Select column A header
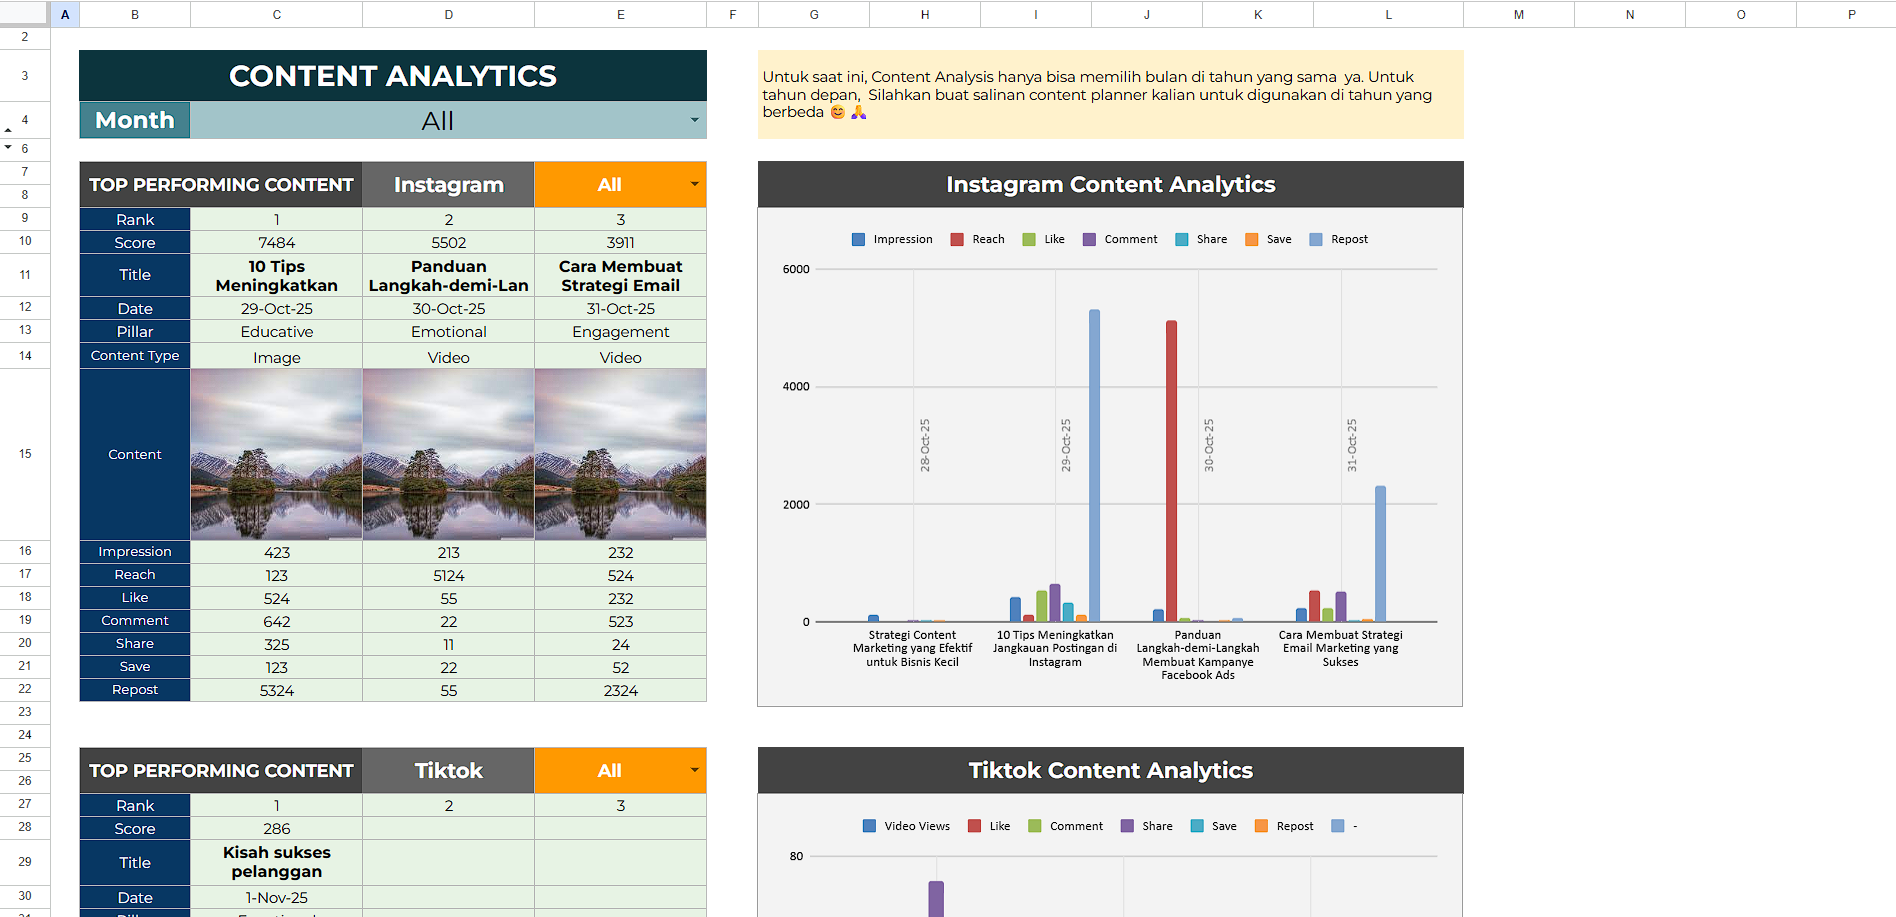The width and height of the screenshot is (1896, 917). pyautogui.click(x=65, y=14)
